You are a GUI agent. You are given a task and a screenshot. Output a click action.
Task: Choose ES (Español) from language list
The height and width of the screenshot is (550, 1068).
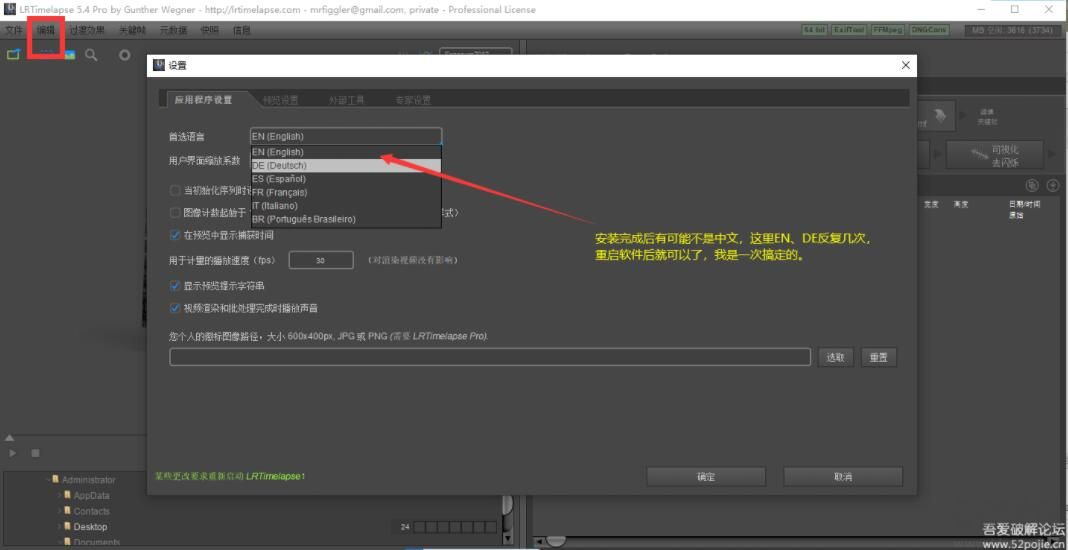(x=345, y=179)
